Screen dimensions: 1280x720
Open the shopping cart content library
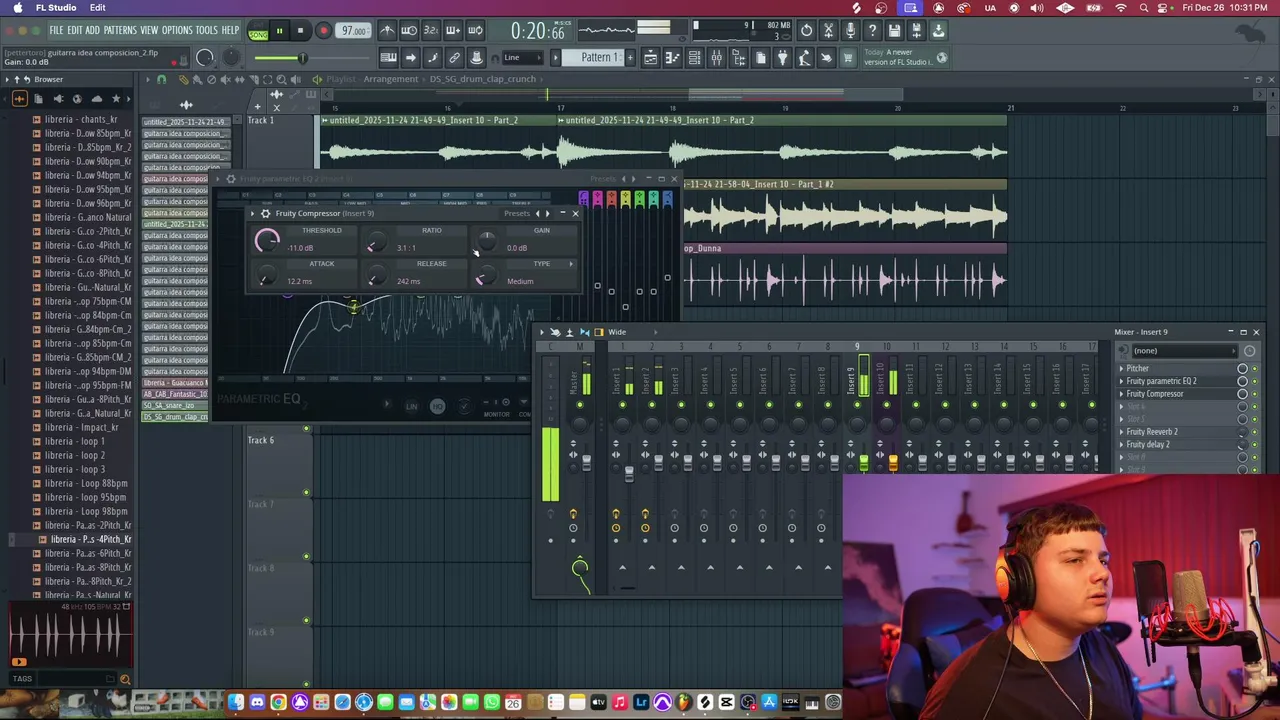(847, 57)
